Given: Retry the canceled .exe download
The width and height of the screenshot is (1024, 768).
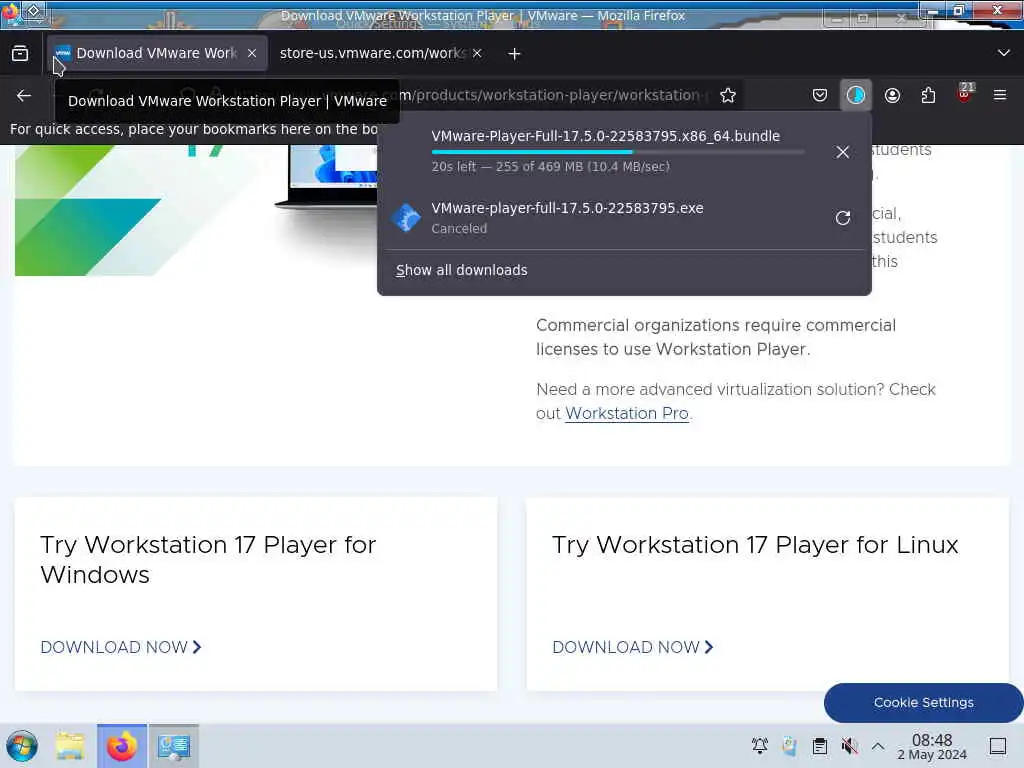Looking at the screenshot, I should pyautogui.click(x=842, y=217).
